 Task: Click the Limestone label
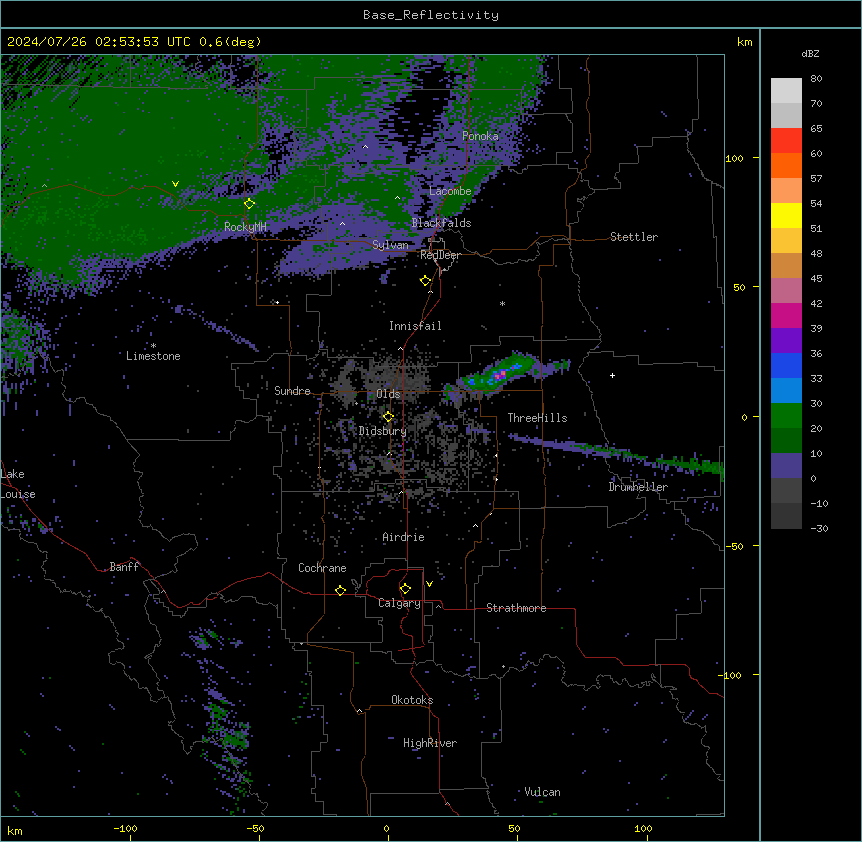pos(153,356)
